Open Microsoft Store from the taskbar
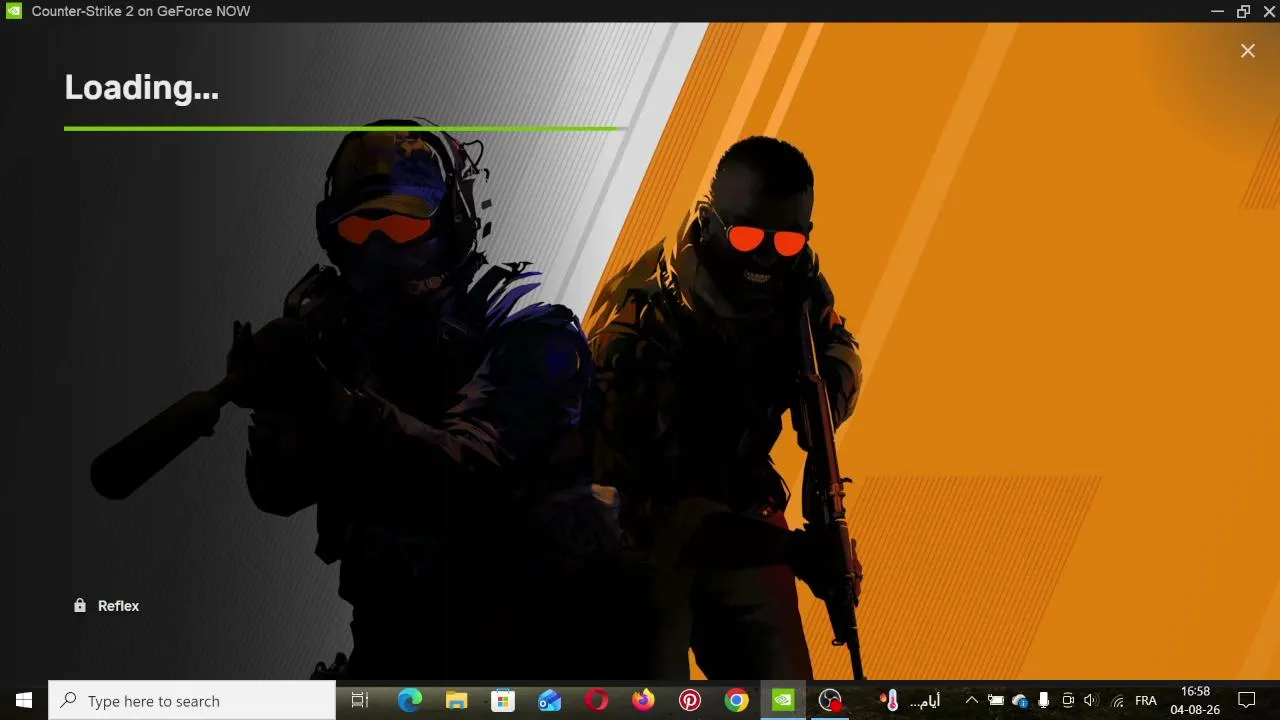The image size is (1280, 720). tap(503, 701)
